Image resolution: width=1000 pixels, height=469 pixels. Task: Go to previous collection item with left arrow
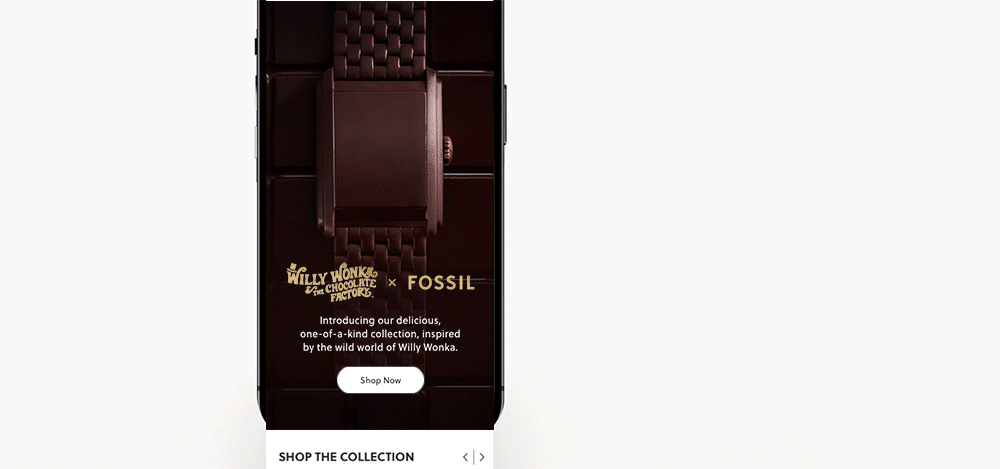[x=466, y=457]
